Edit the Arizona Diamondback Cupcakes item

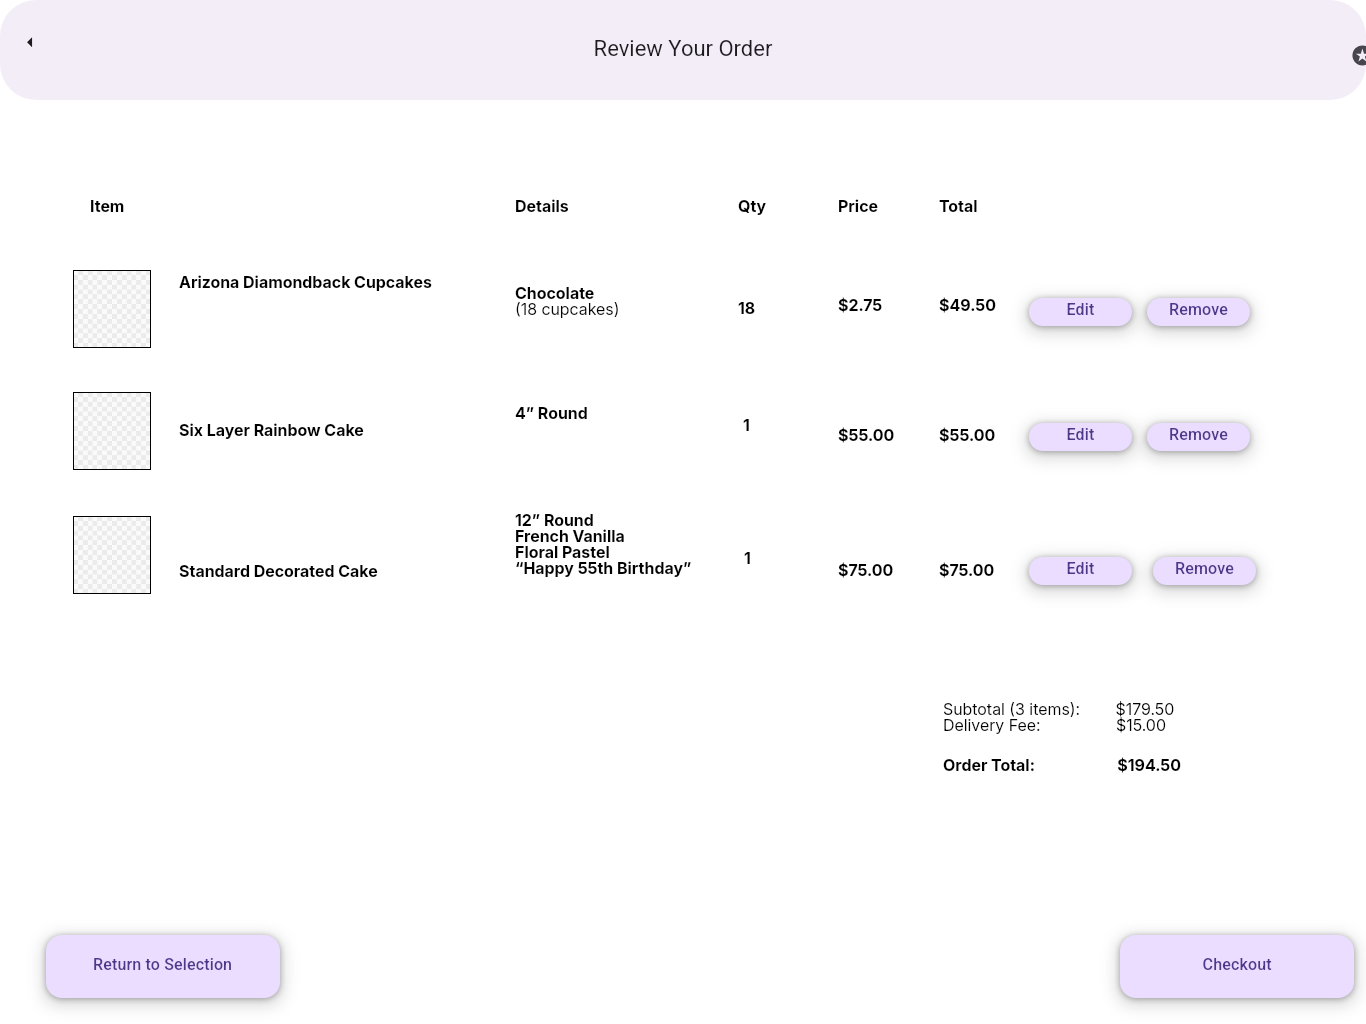click(1080, 310)
